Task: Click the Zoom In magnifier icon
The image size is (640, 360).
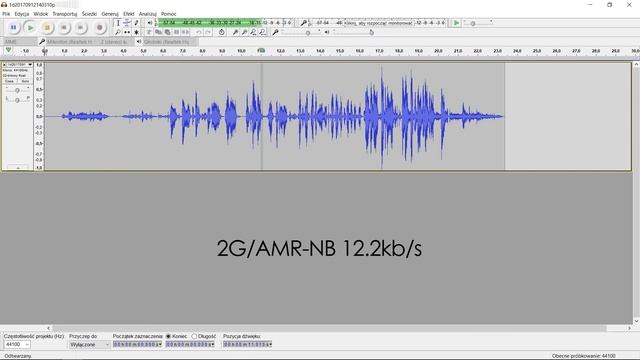Action: click(235, 32)
